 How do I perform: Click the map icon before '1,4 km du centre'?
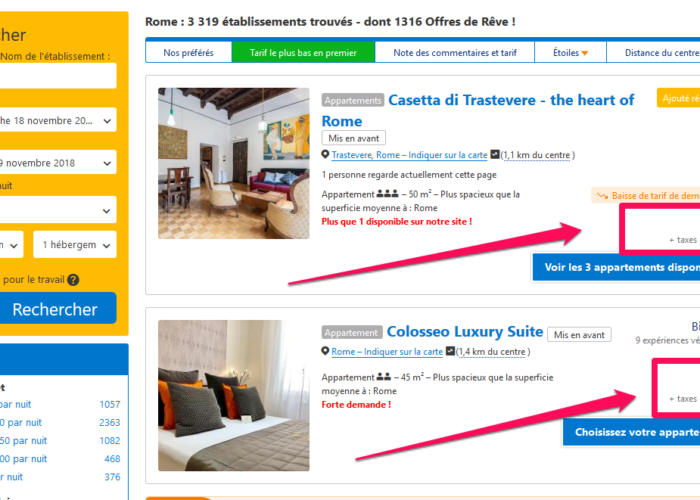(x=450, y=351)
